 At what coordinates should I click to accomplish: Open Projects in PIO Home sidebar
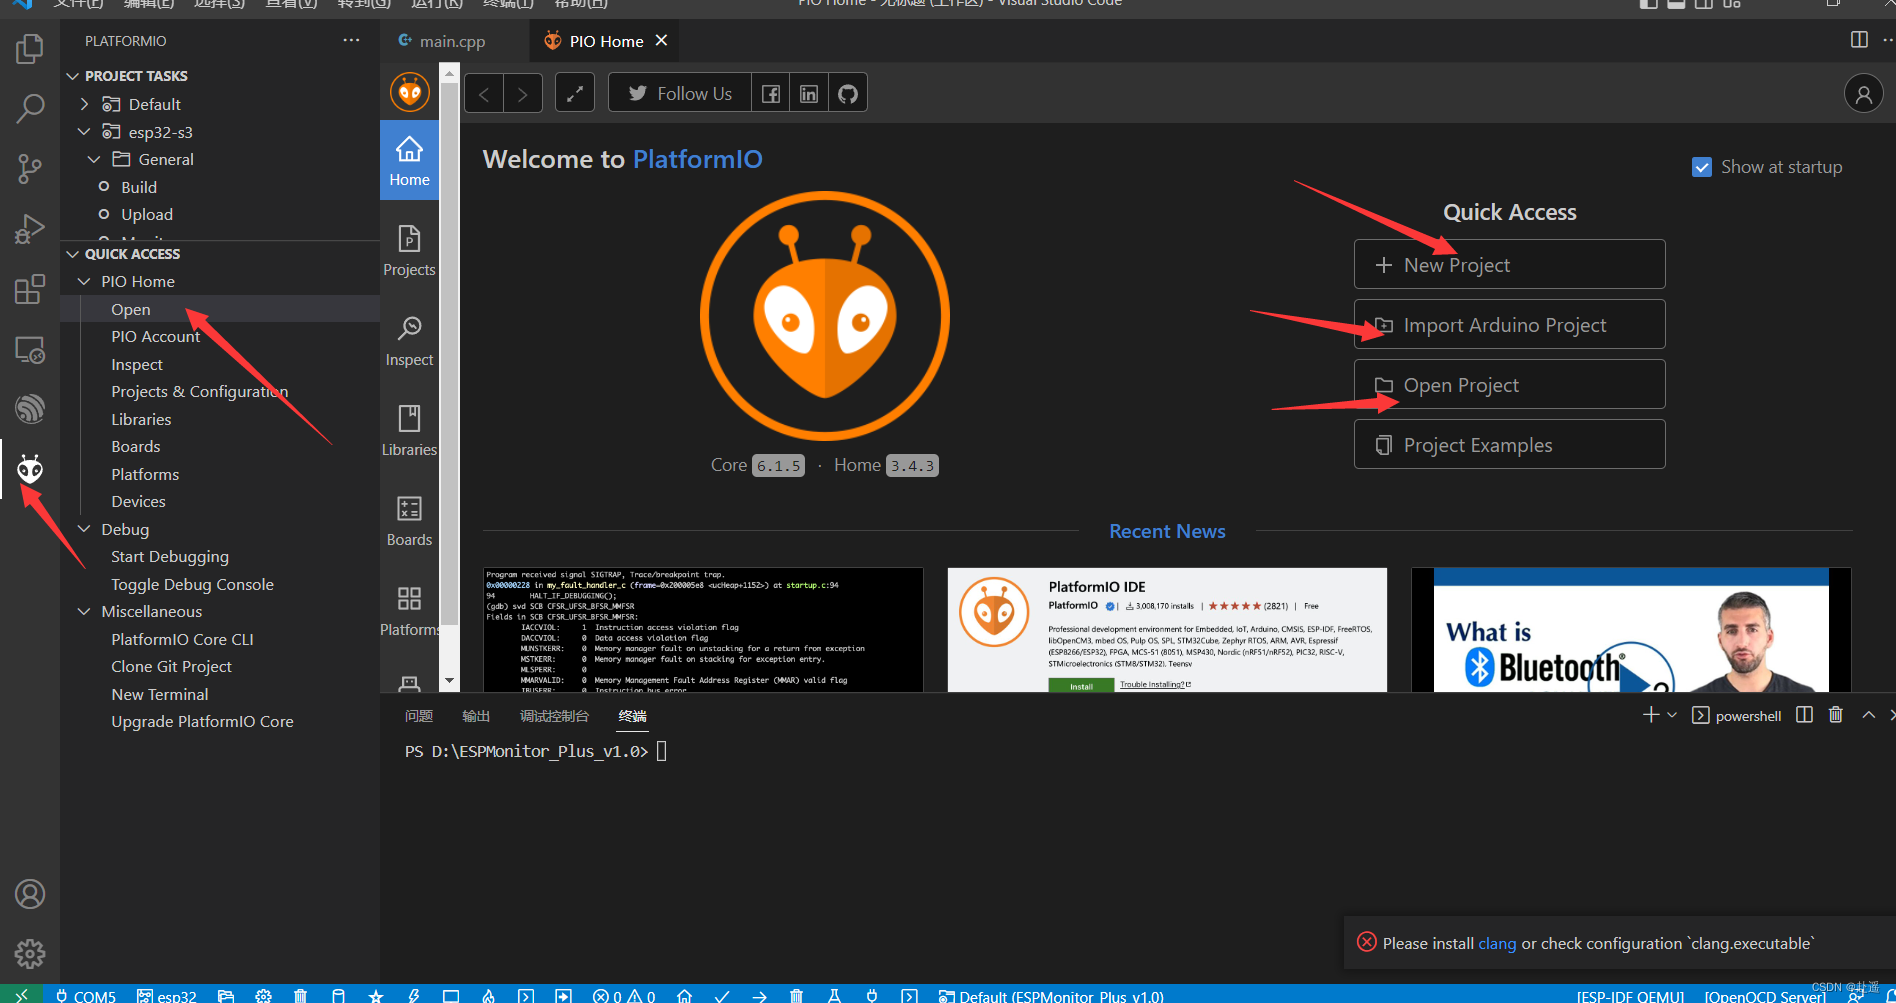[409, 251]
